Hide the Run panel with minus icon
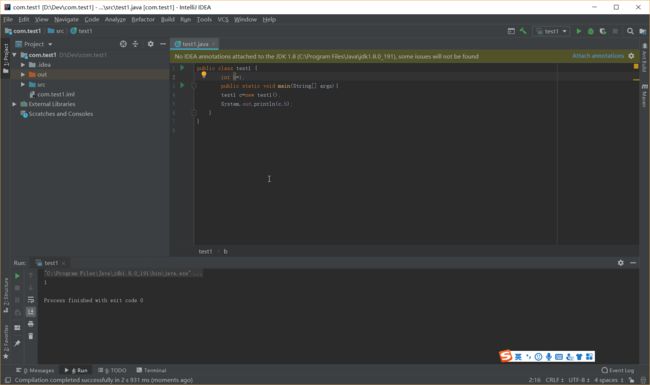Image resolution: width=650 pixels, height=385 pixels. [x=633, y=263]
